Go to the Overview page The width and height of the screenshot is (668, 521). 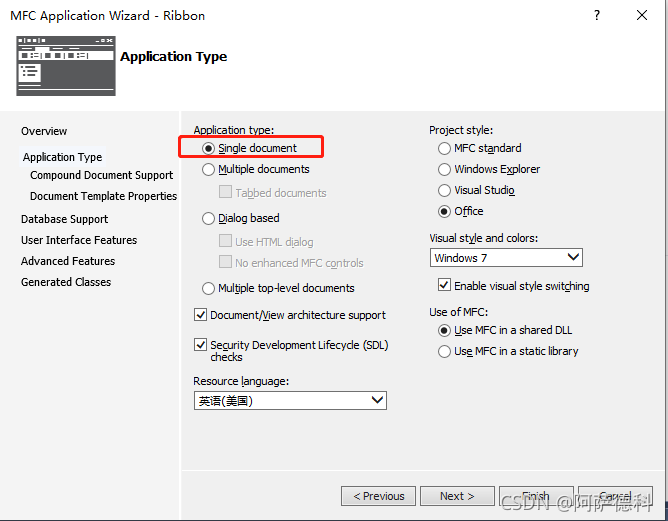[44, 131]
